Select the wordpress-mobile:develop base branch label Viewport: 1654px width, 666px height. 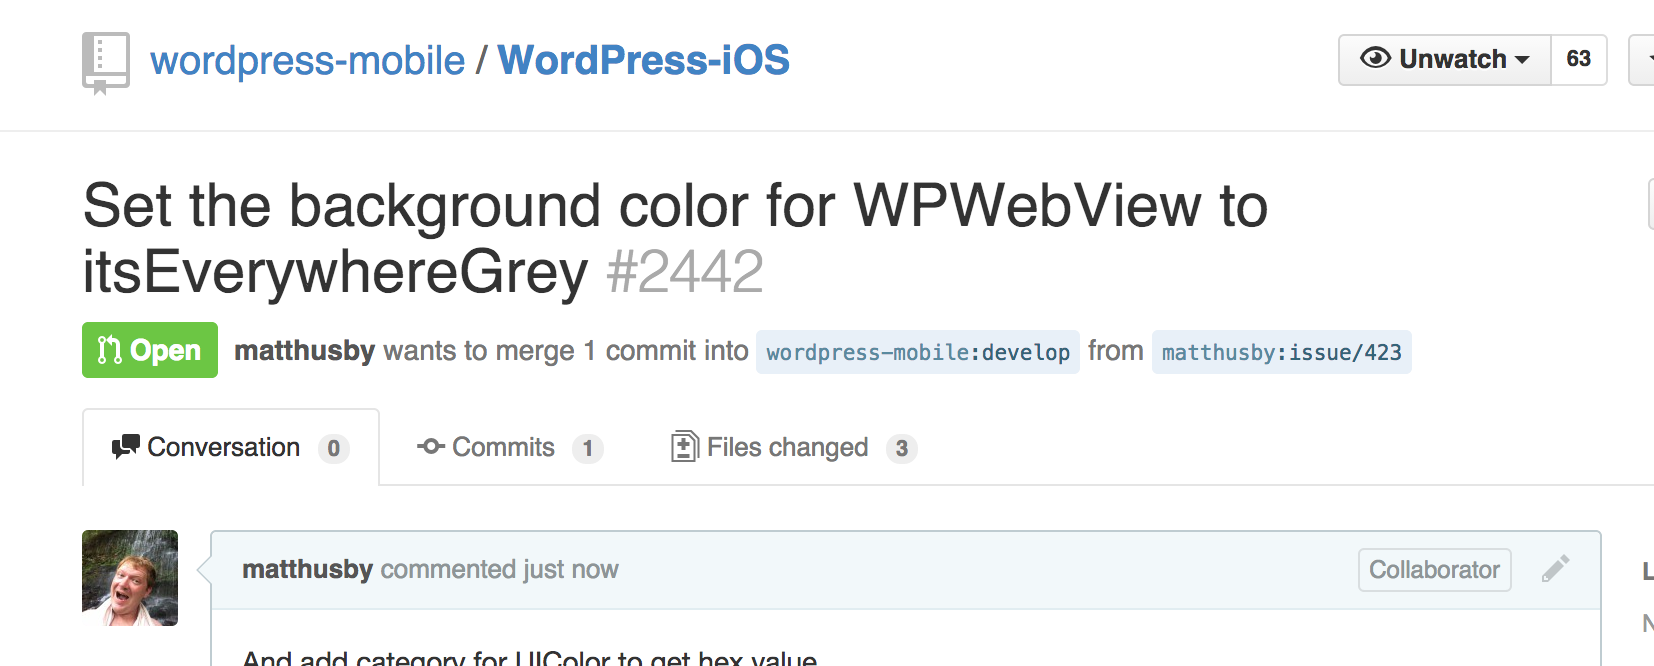[917, 352]
